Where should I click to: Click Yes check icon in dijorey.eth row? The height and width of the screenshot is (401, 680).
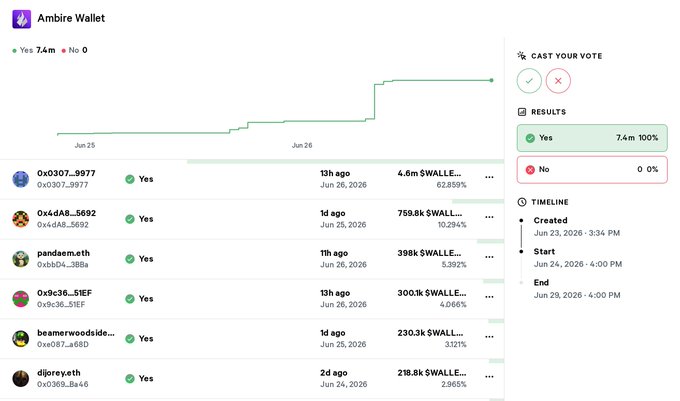130,378
